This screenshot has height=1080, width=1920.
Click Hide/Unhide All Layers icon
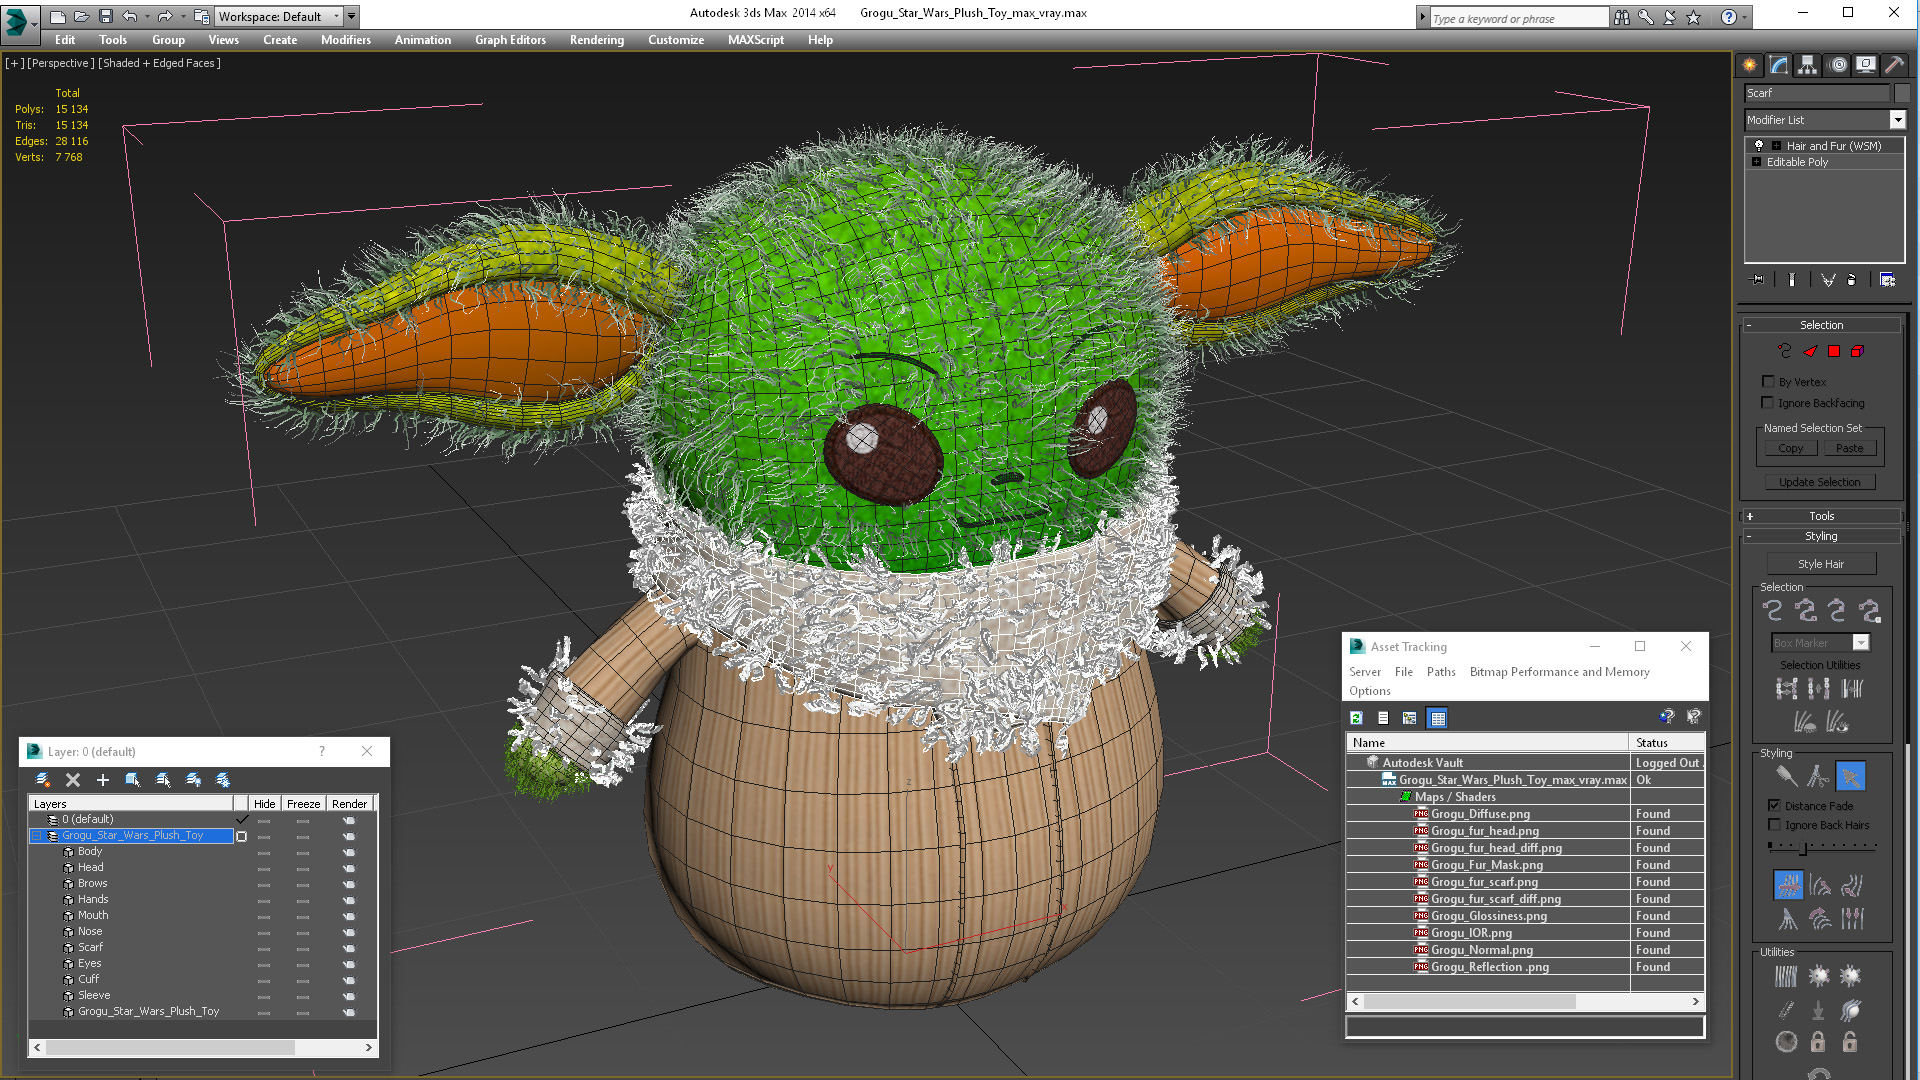(x=193, y=780)
